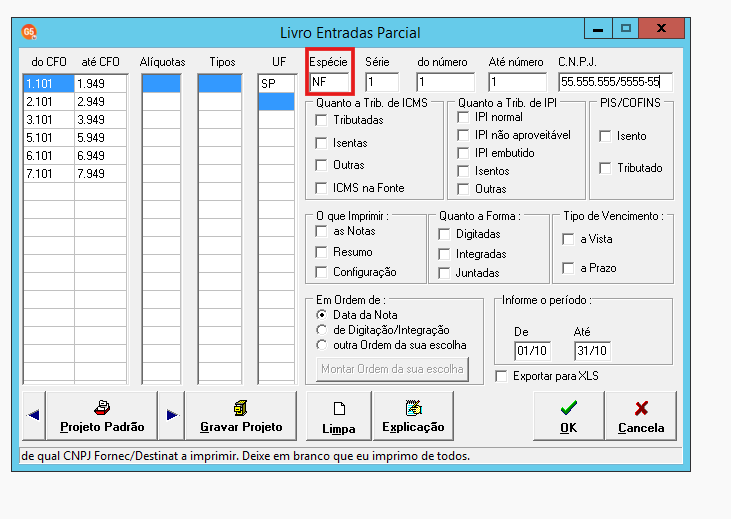Screen dimensions: 731x519
Task: Check the Isentas ICMS option
Action: tap(321, 143)
